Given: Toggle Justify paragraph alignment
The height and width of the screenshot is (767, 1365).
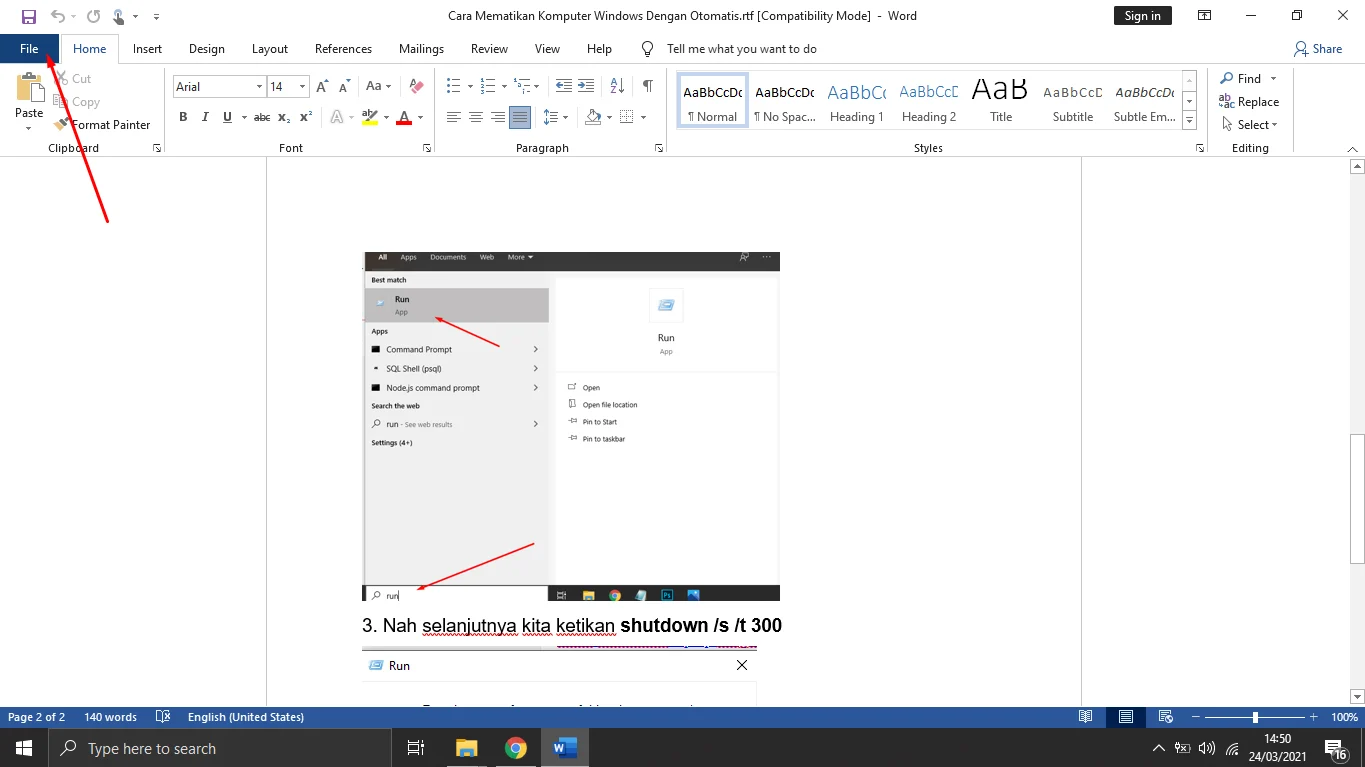Looking at the screenshot, I should point(520,117).
